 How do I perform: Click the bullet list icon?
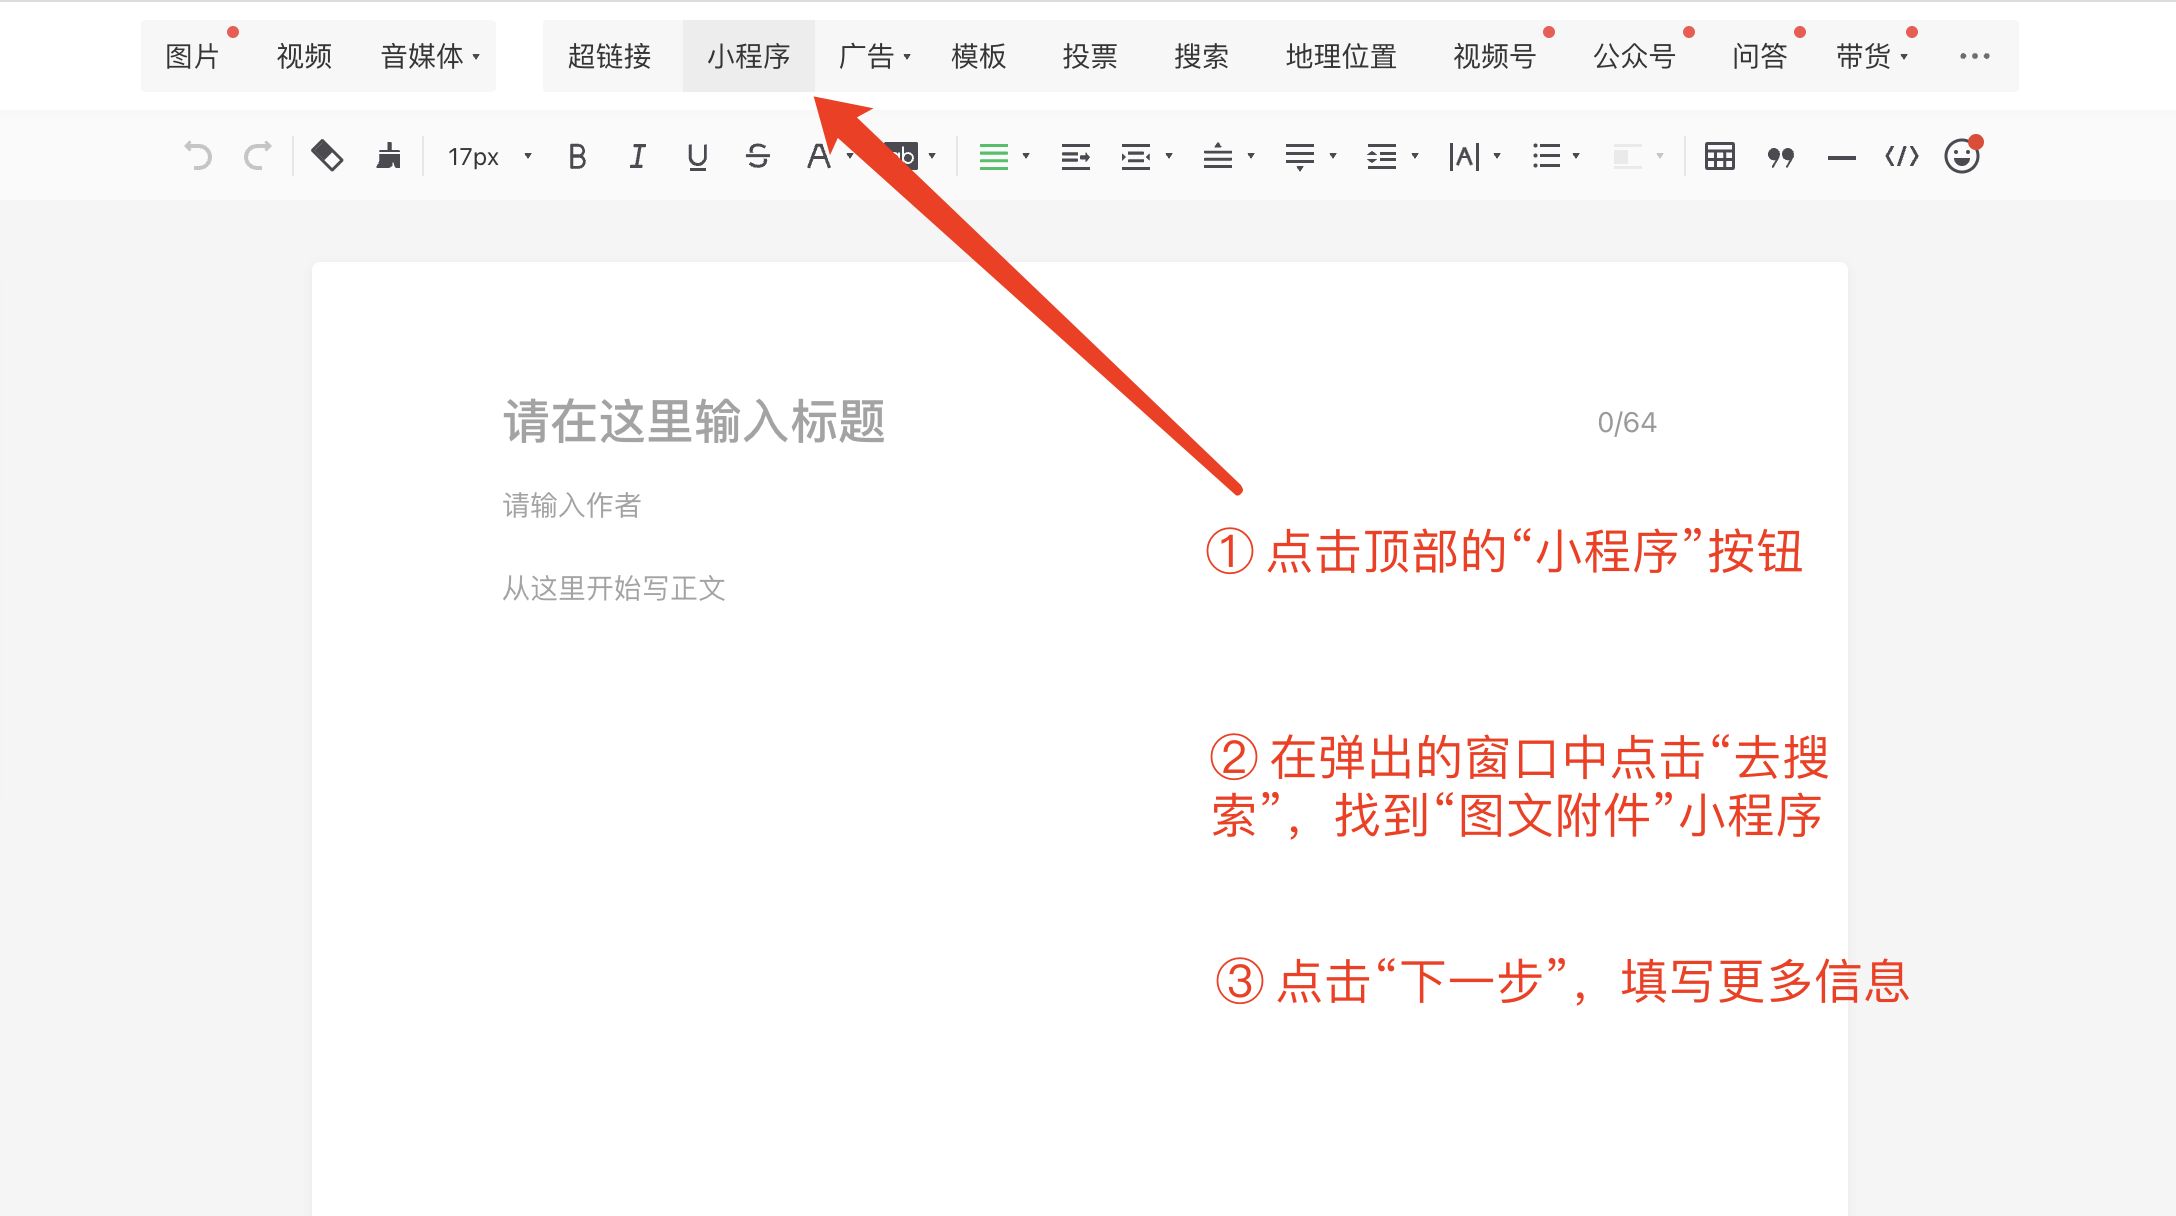(1546, 157)
